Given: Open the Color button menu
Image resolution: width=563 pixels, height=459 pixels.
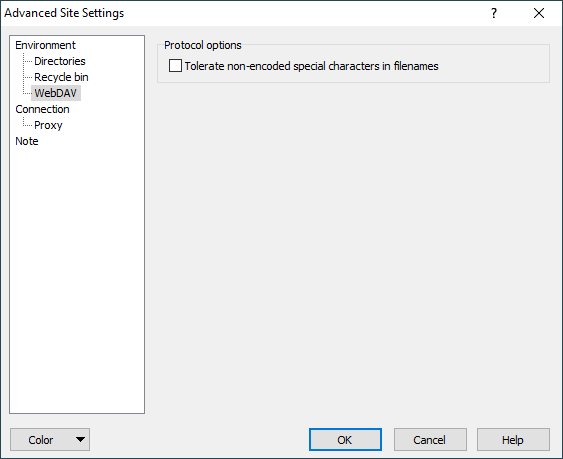Looking at the screenshot, I should pos(50,439).
